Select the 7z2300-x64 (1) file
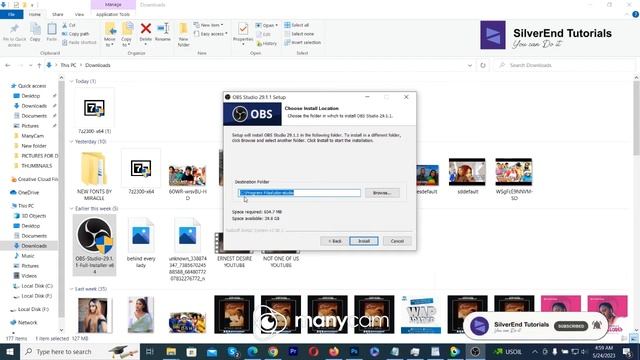Viewport: 640px width, 360px height. tap(94, 111)
